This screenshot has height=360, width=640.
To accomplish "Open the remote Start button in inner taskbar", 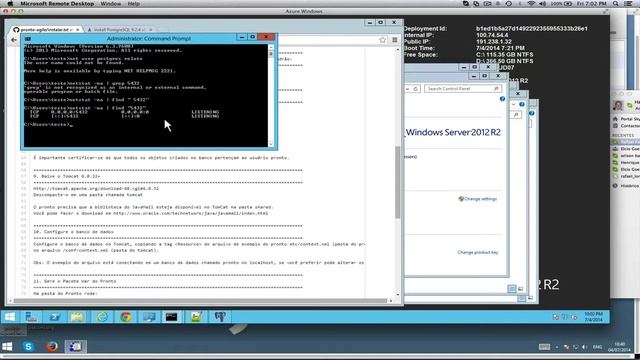I will tap(10, 317).
